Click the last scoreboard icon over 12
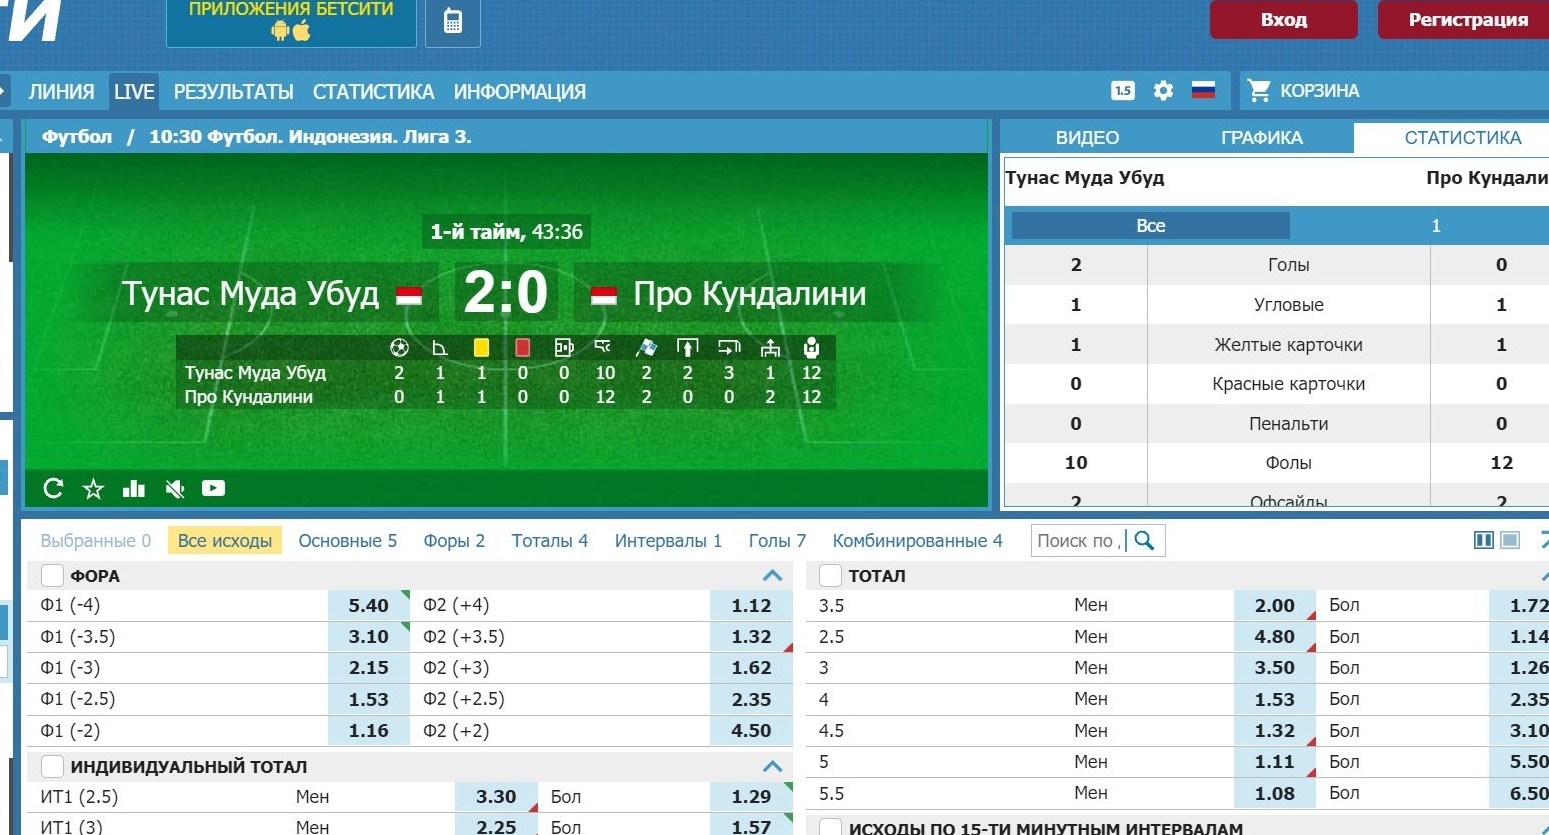Viewport: 1549px width, 835px height. point(811,347)
